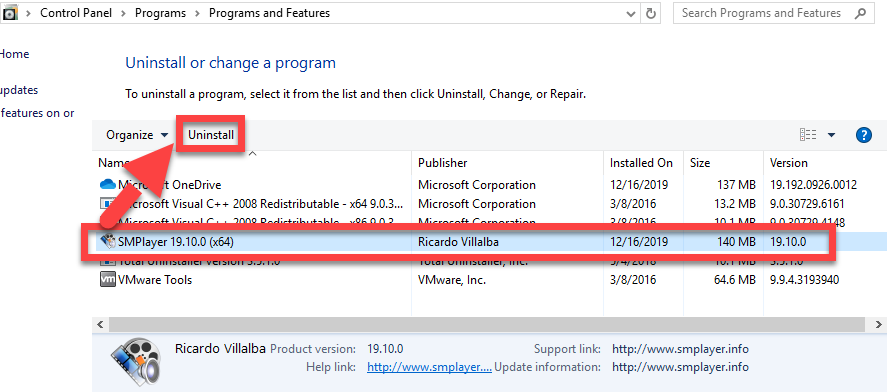Focus the Search Programs and Features box

tap(773, 13)
